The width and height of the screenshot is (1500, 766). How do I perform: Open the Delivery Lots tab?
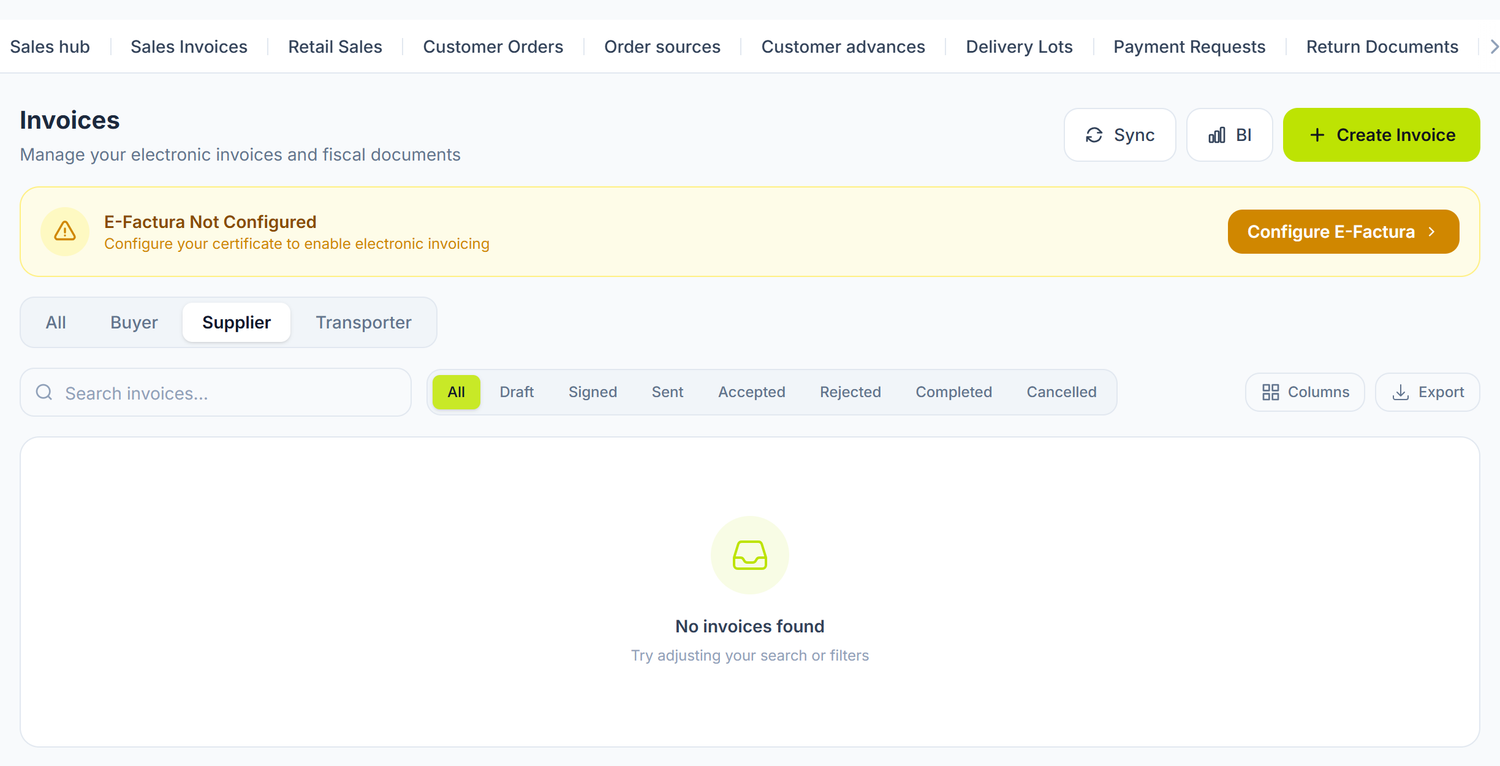[1019, 46]
